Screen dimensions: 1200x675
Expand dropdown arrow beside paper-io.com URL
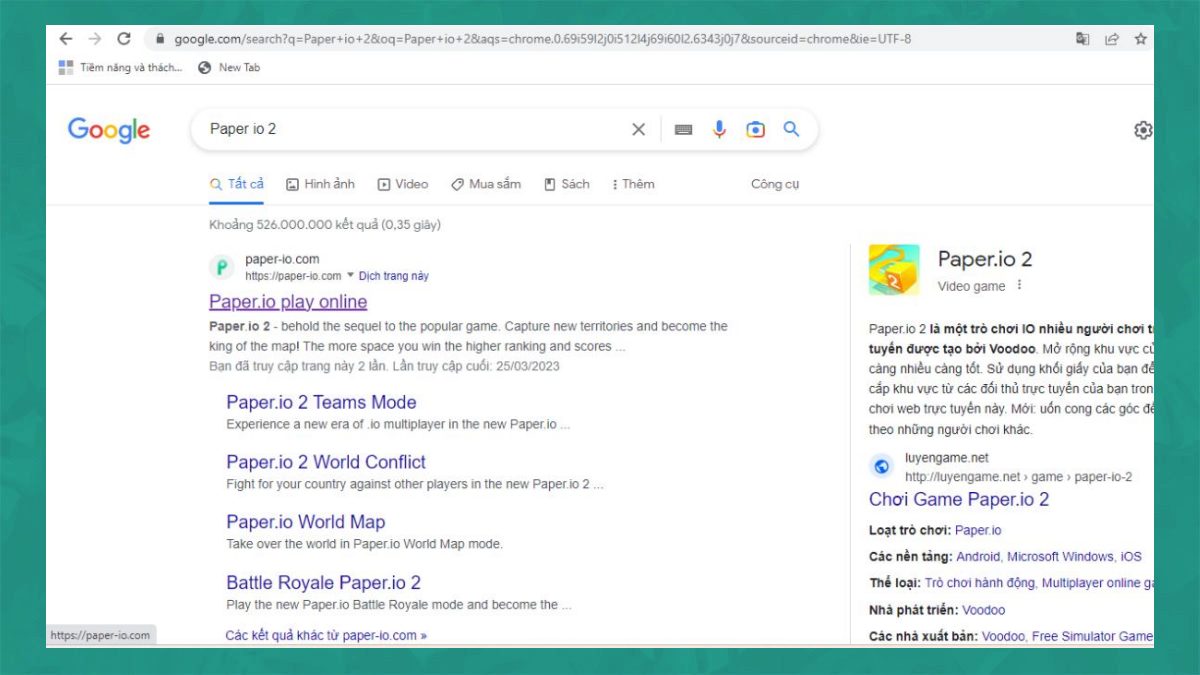[350, 275]
